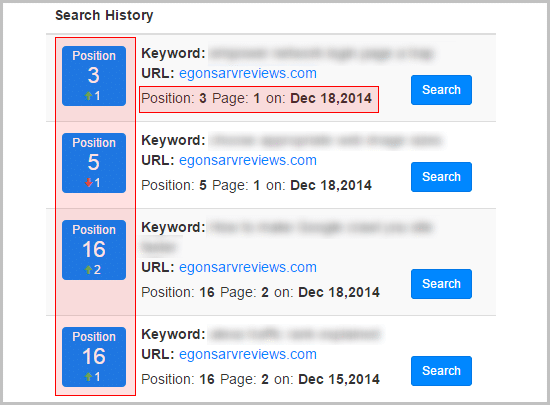550x405 pixels.
Task: Click red down arrow in Position 5 badge
Action: coord(88,182)
